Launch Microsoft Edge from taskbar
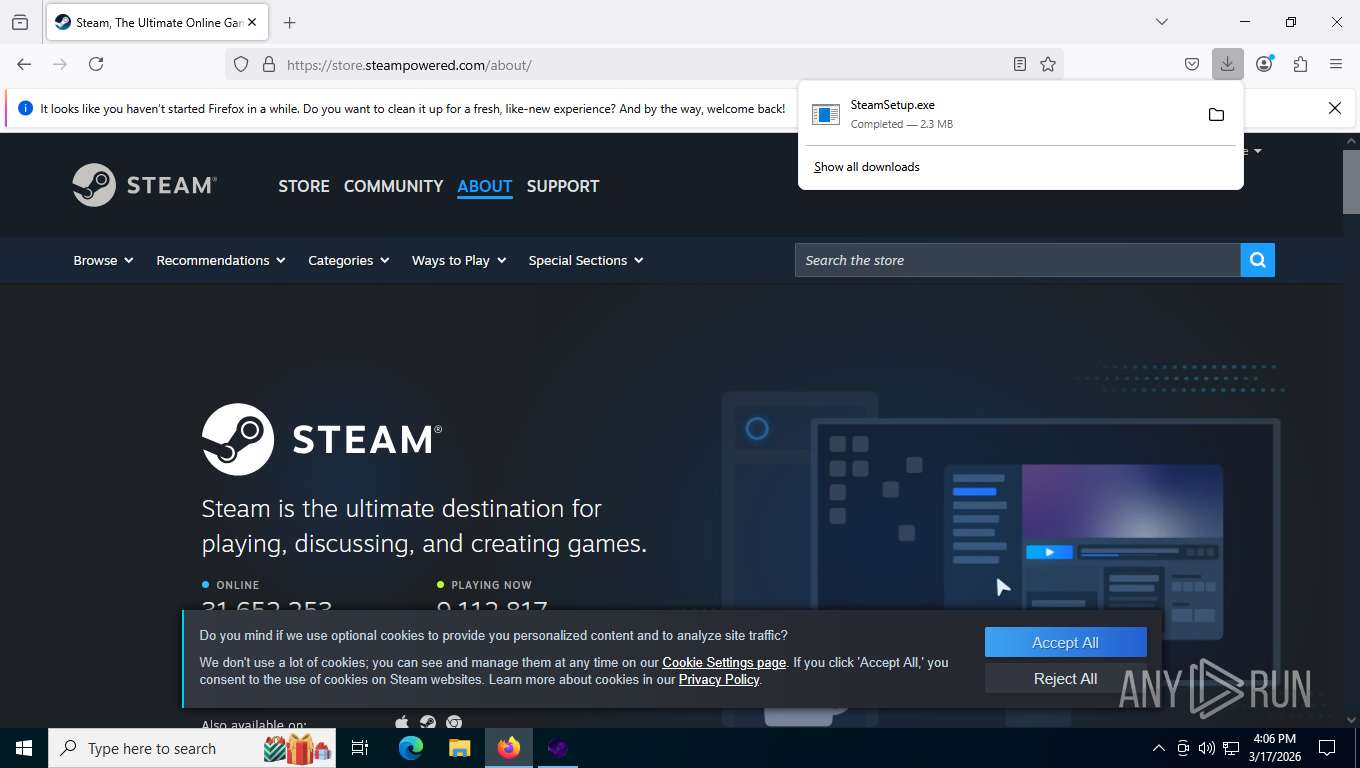The image size is (1360, 768). [x=411, y=748]
